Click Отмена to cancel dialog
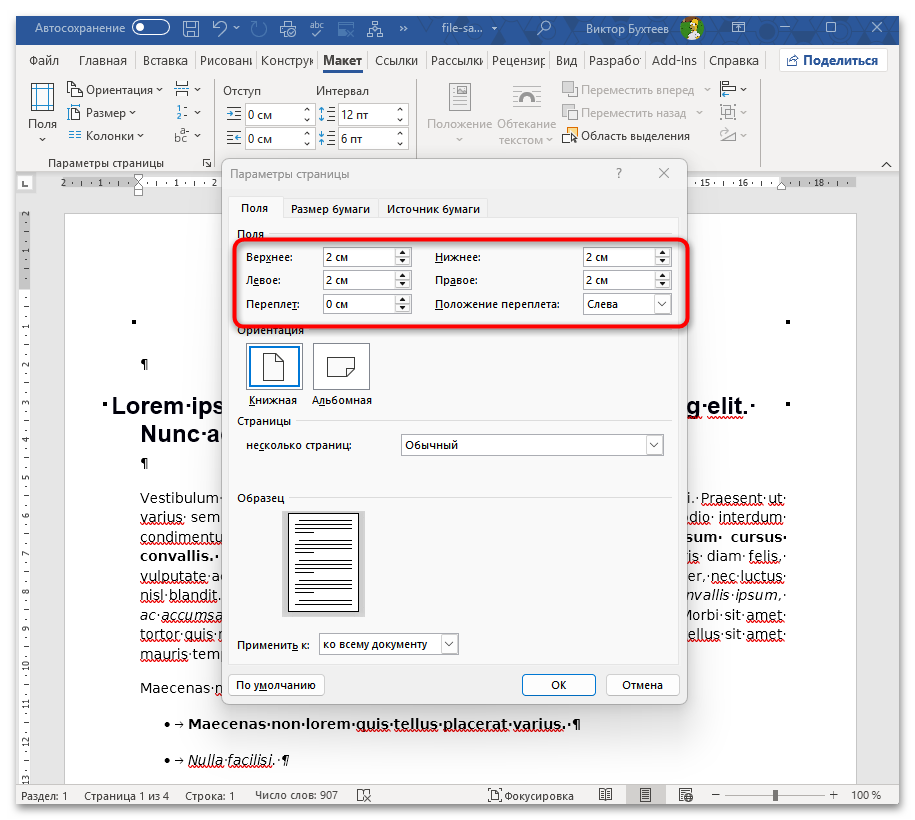Viewport: 915px width, 820px height. tap(642, 685)
